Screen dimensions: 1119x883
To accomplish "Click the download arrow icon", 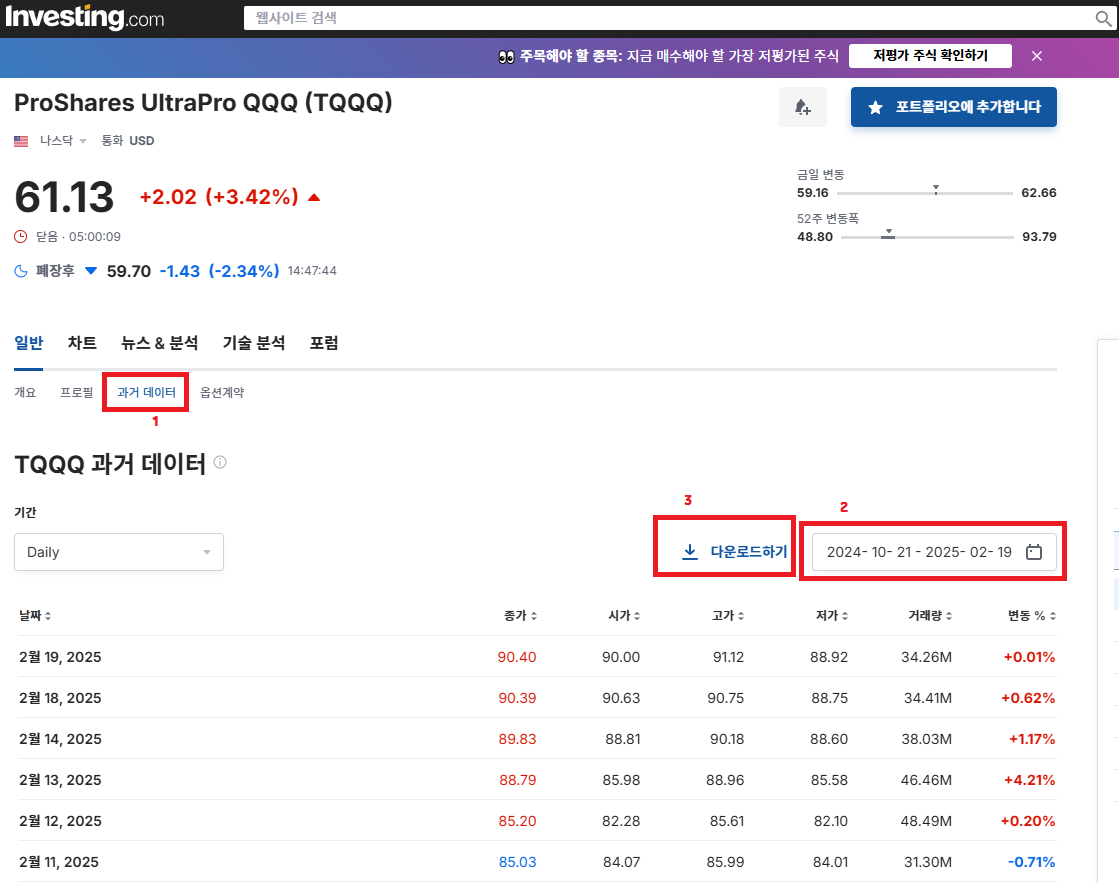I will [689, 552].
